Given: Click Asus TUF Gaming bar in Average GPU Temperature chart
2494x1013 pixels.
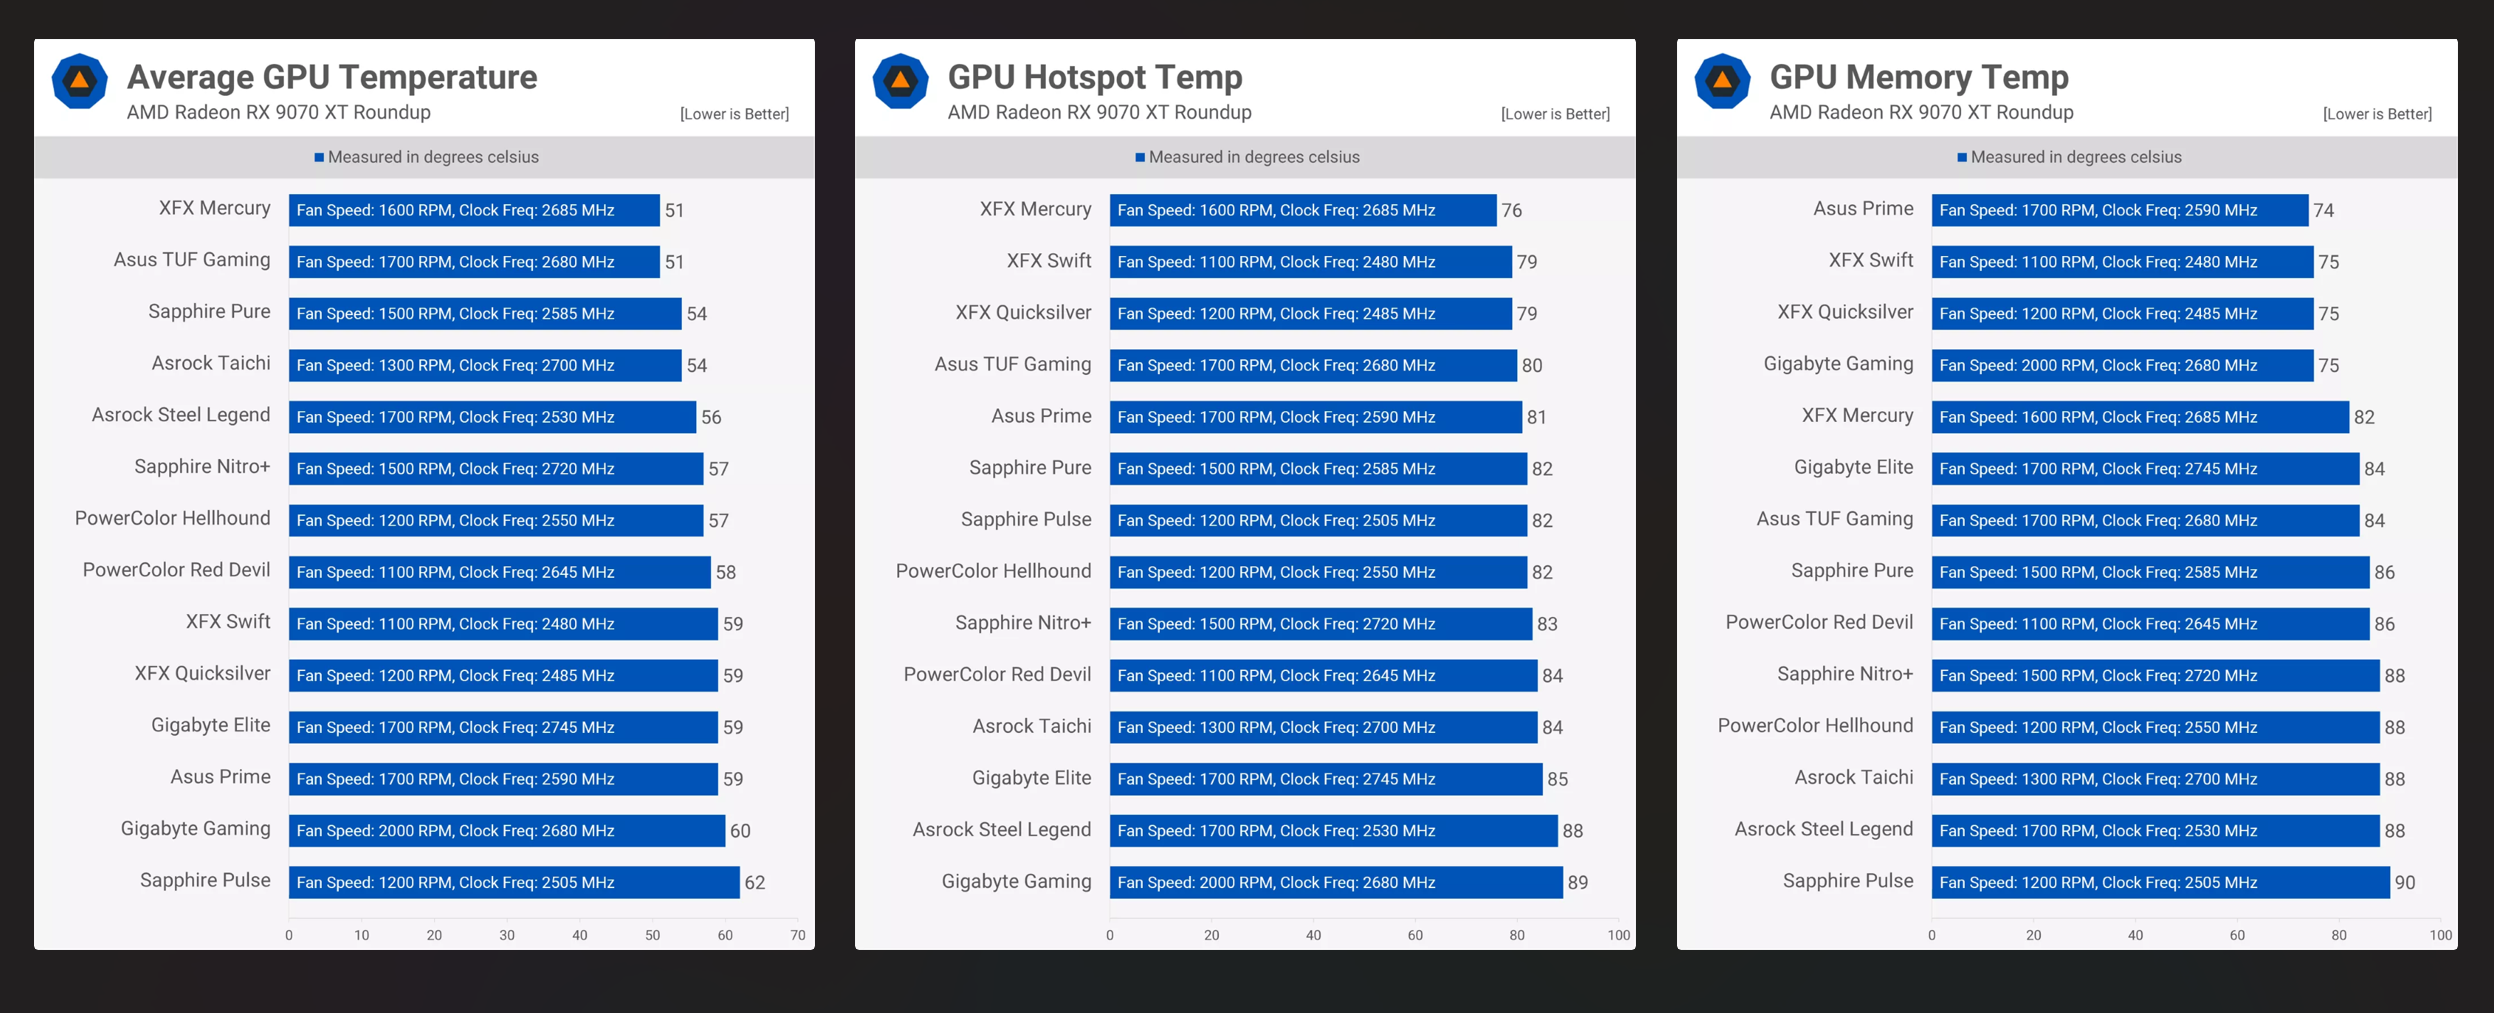Looking at the screenshot, I should [474, 262].
